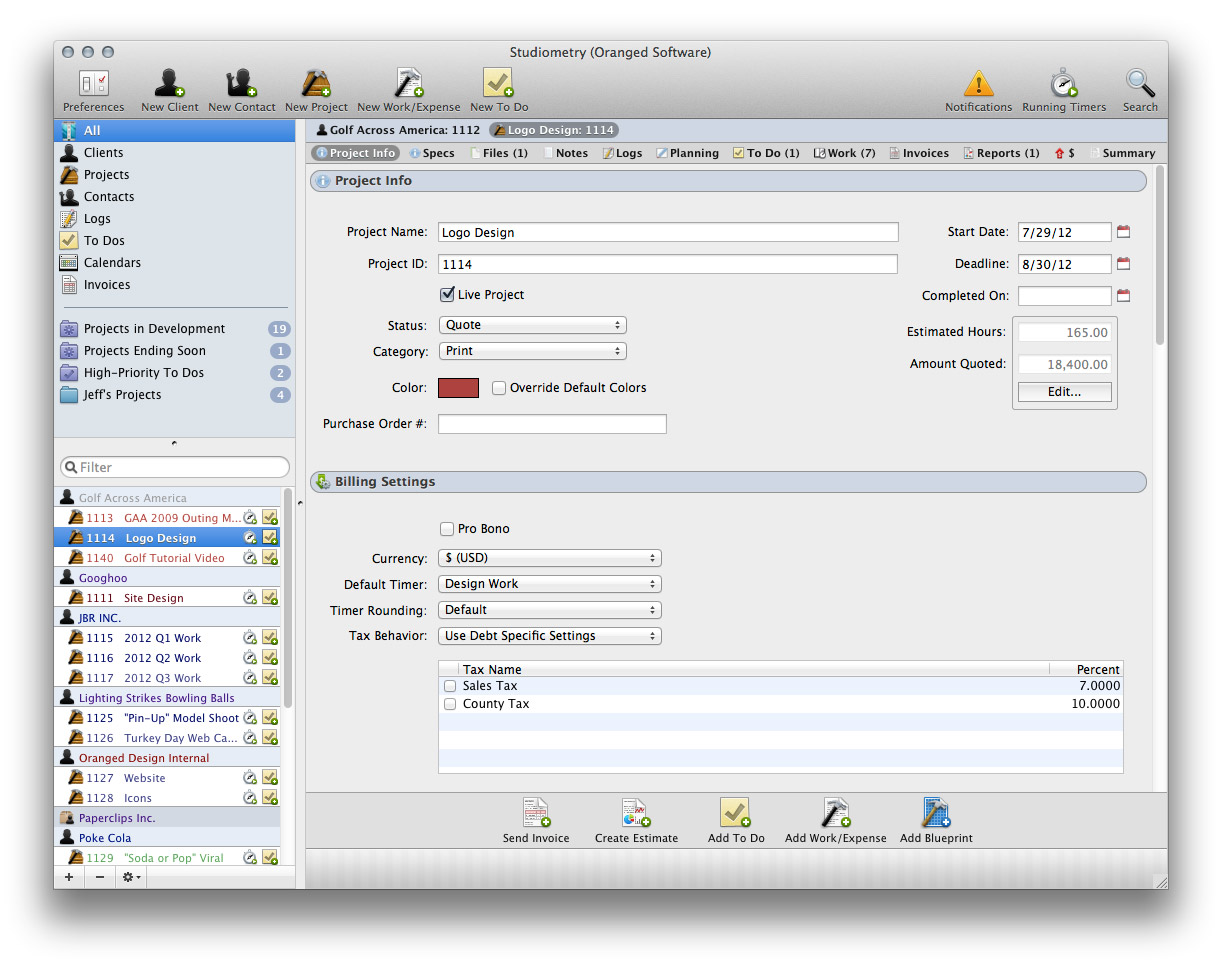Image resolution: width=1220 pixels, height=968 pixels.
Task: Click the Create Estimate icon
Action: [636, 813]
